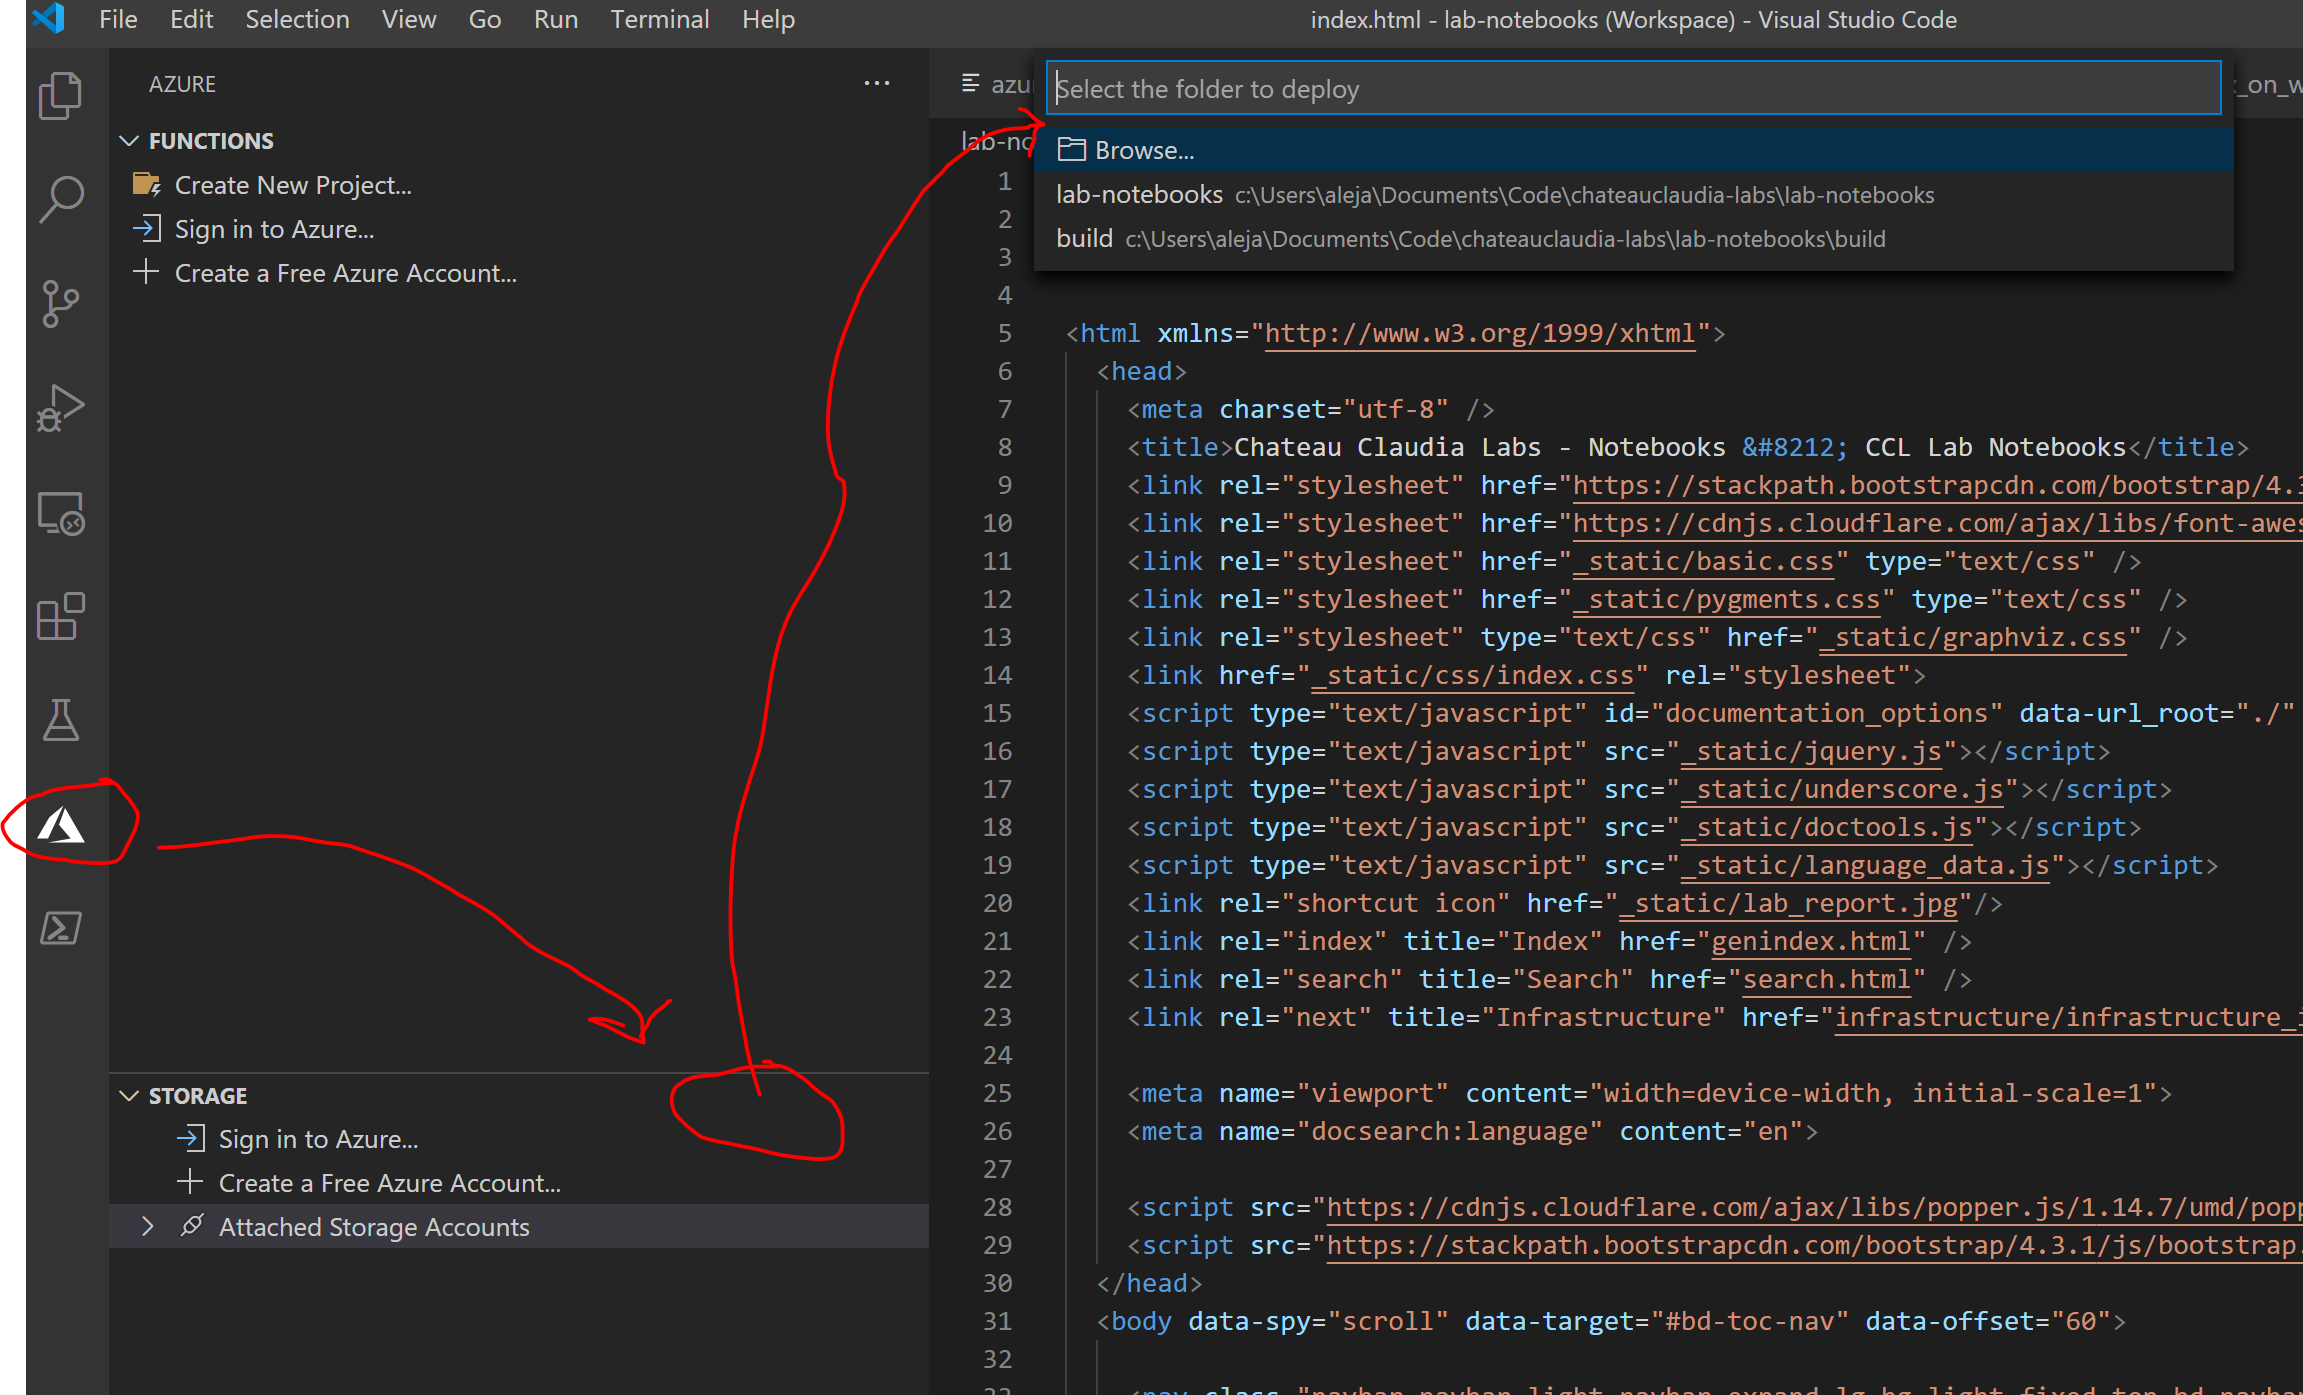Collapse the STORAGE section
The width and height of the screenshot is (2303, 1395).
pyautogui.click(x=130, y=1095)
